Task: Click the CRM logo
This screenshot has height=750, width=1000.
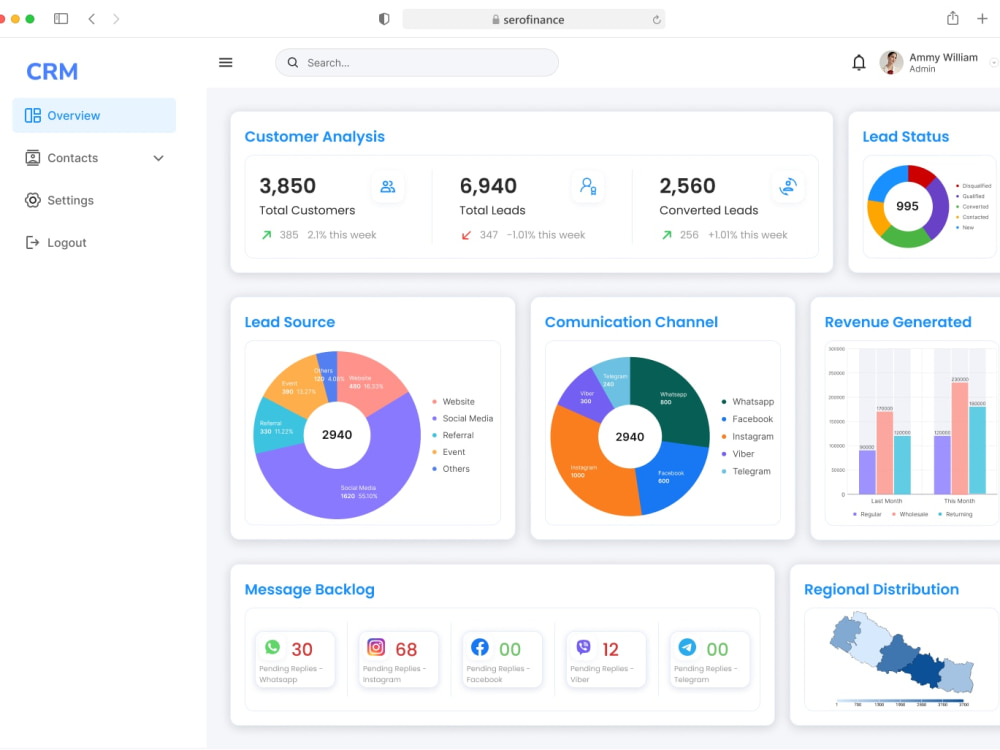Action: point(52,71)
